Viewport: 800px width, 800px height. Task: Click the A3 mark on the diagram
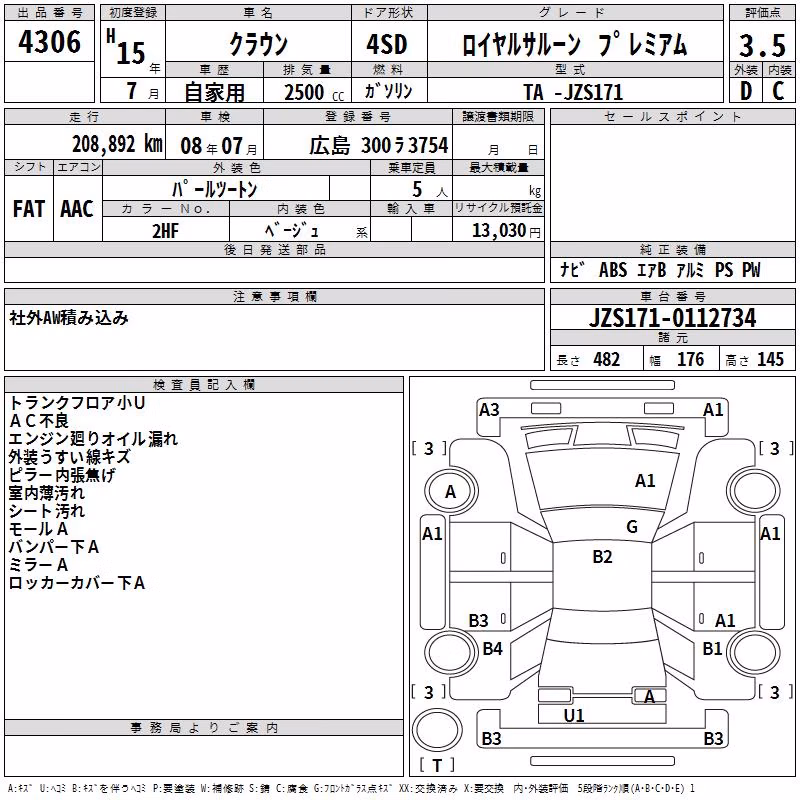[x=489, y=410]
